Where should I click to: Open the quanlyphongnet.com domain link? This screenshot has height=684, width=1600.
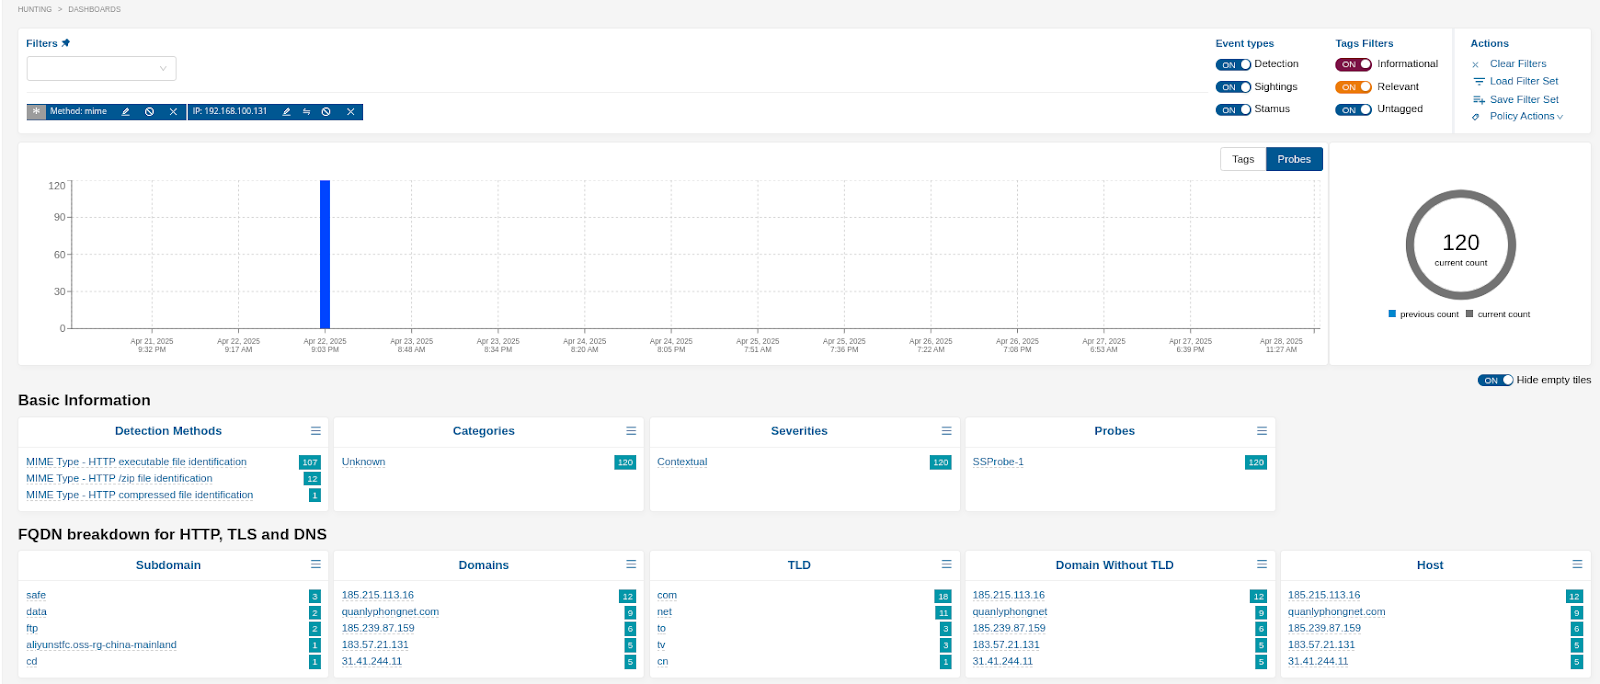point(390,612)
